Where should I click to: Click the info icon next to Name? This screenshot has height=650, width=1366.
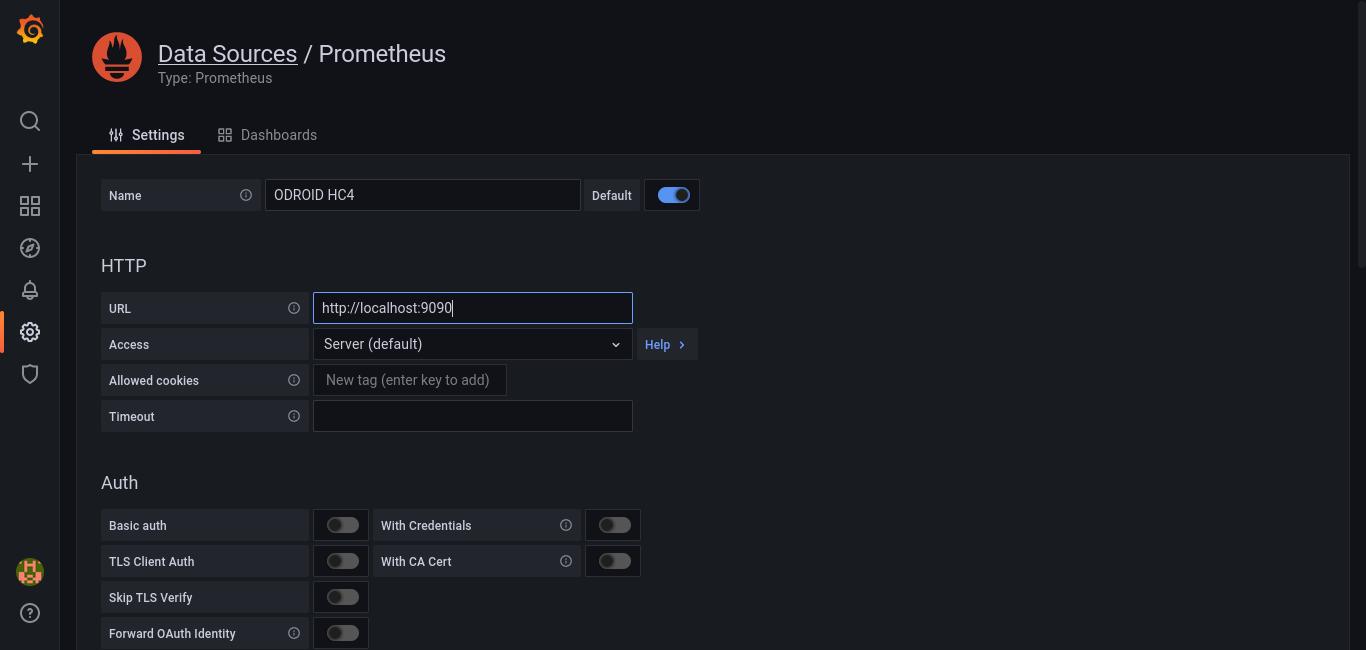pos(246,195)
